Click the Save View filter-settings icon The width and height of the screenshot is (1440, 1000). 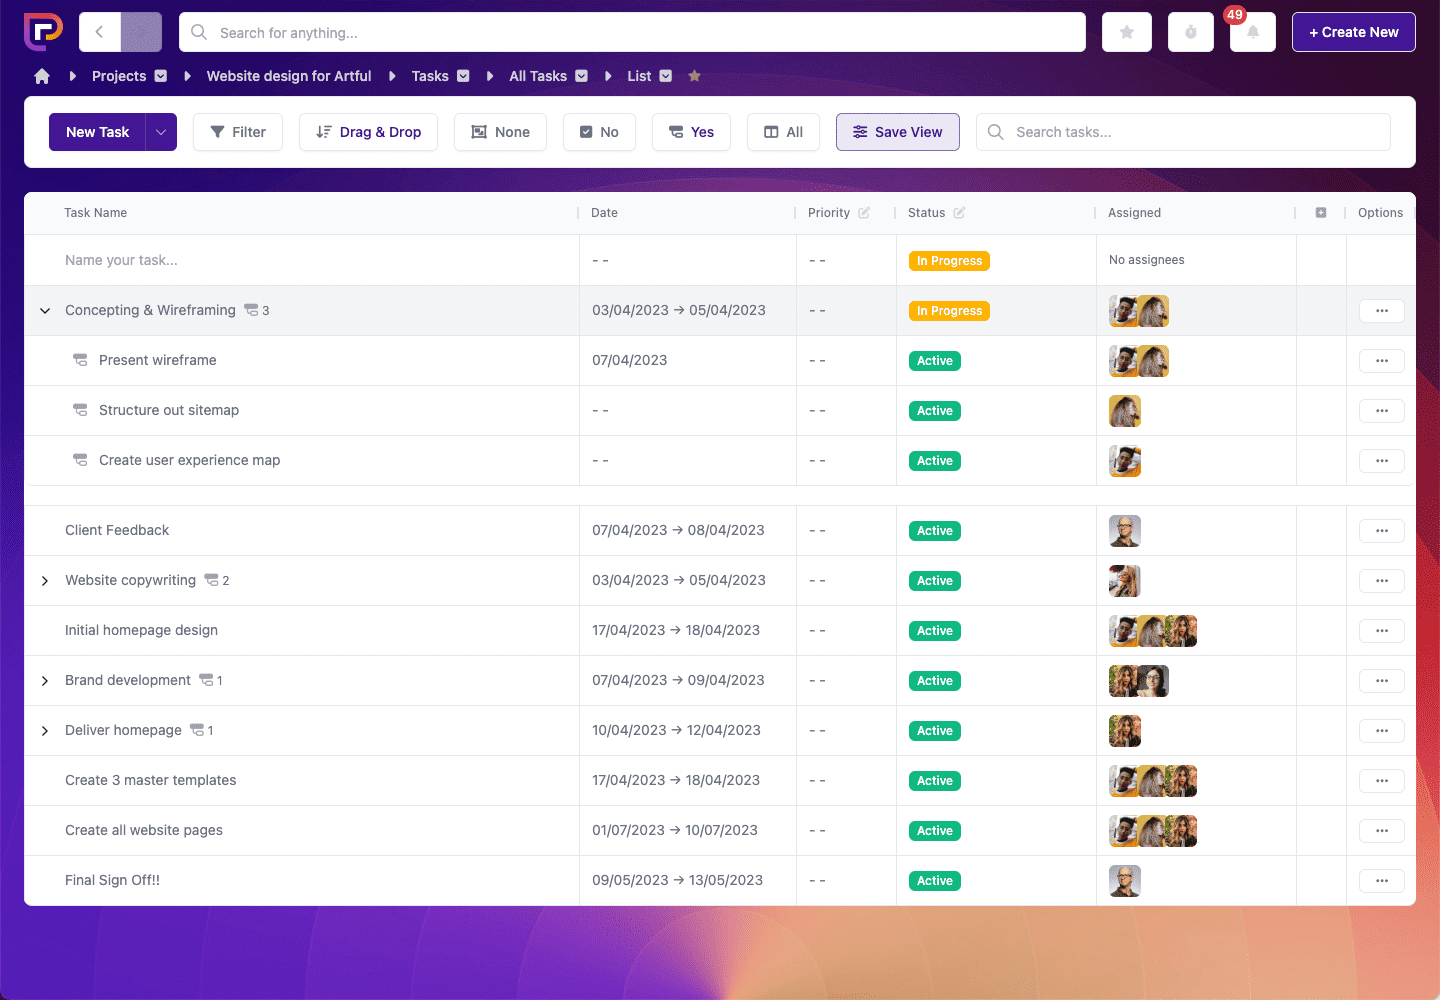pyautogui.click(x=860, y=131)
